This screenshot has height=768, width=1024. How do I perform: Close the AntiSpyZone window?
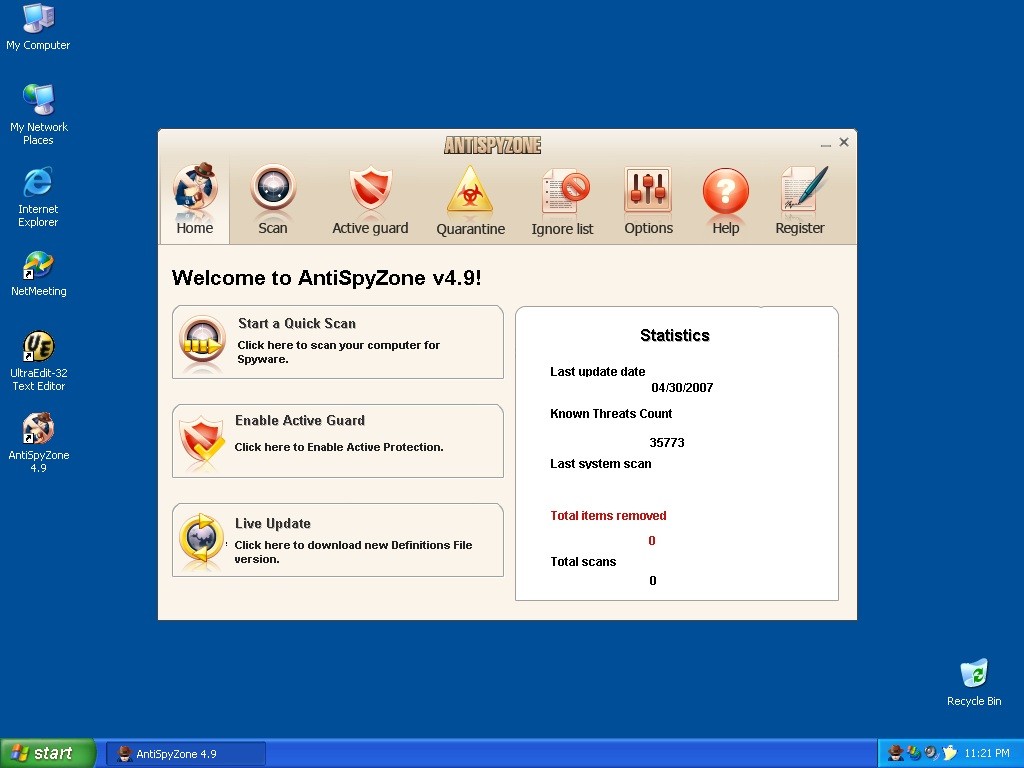[x=844, y=142]
